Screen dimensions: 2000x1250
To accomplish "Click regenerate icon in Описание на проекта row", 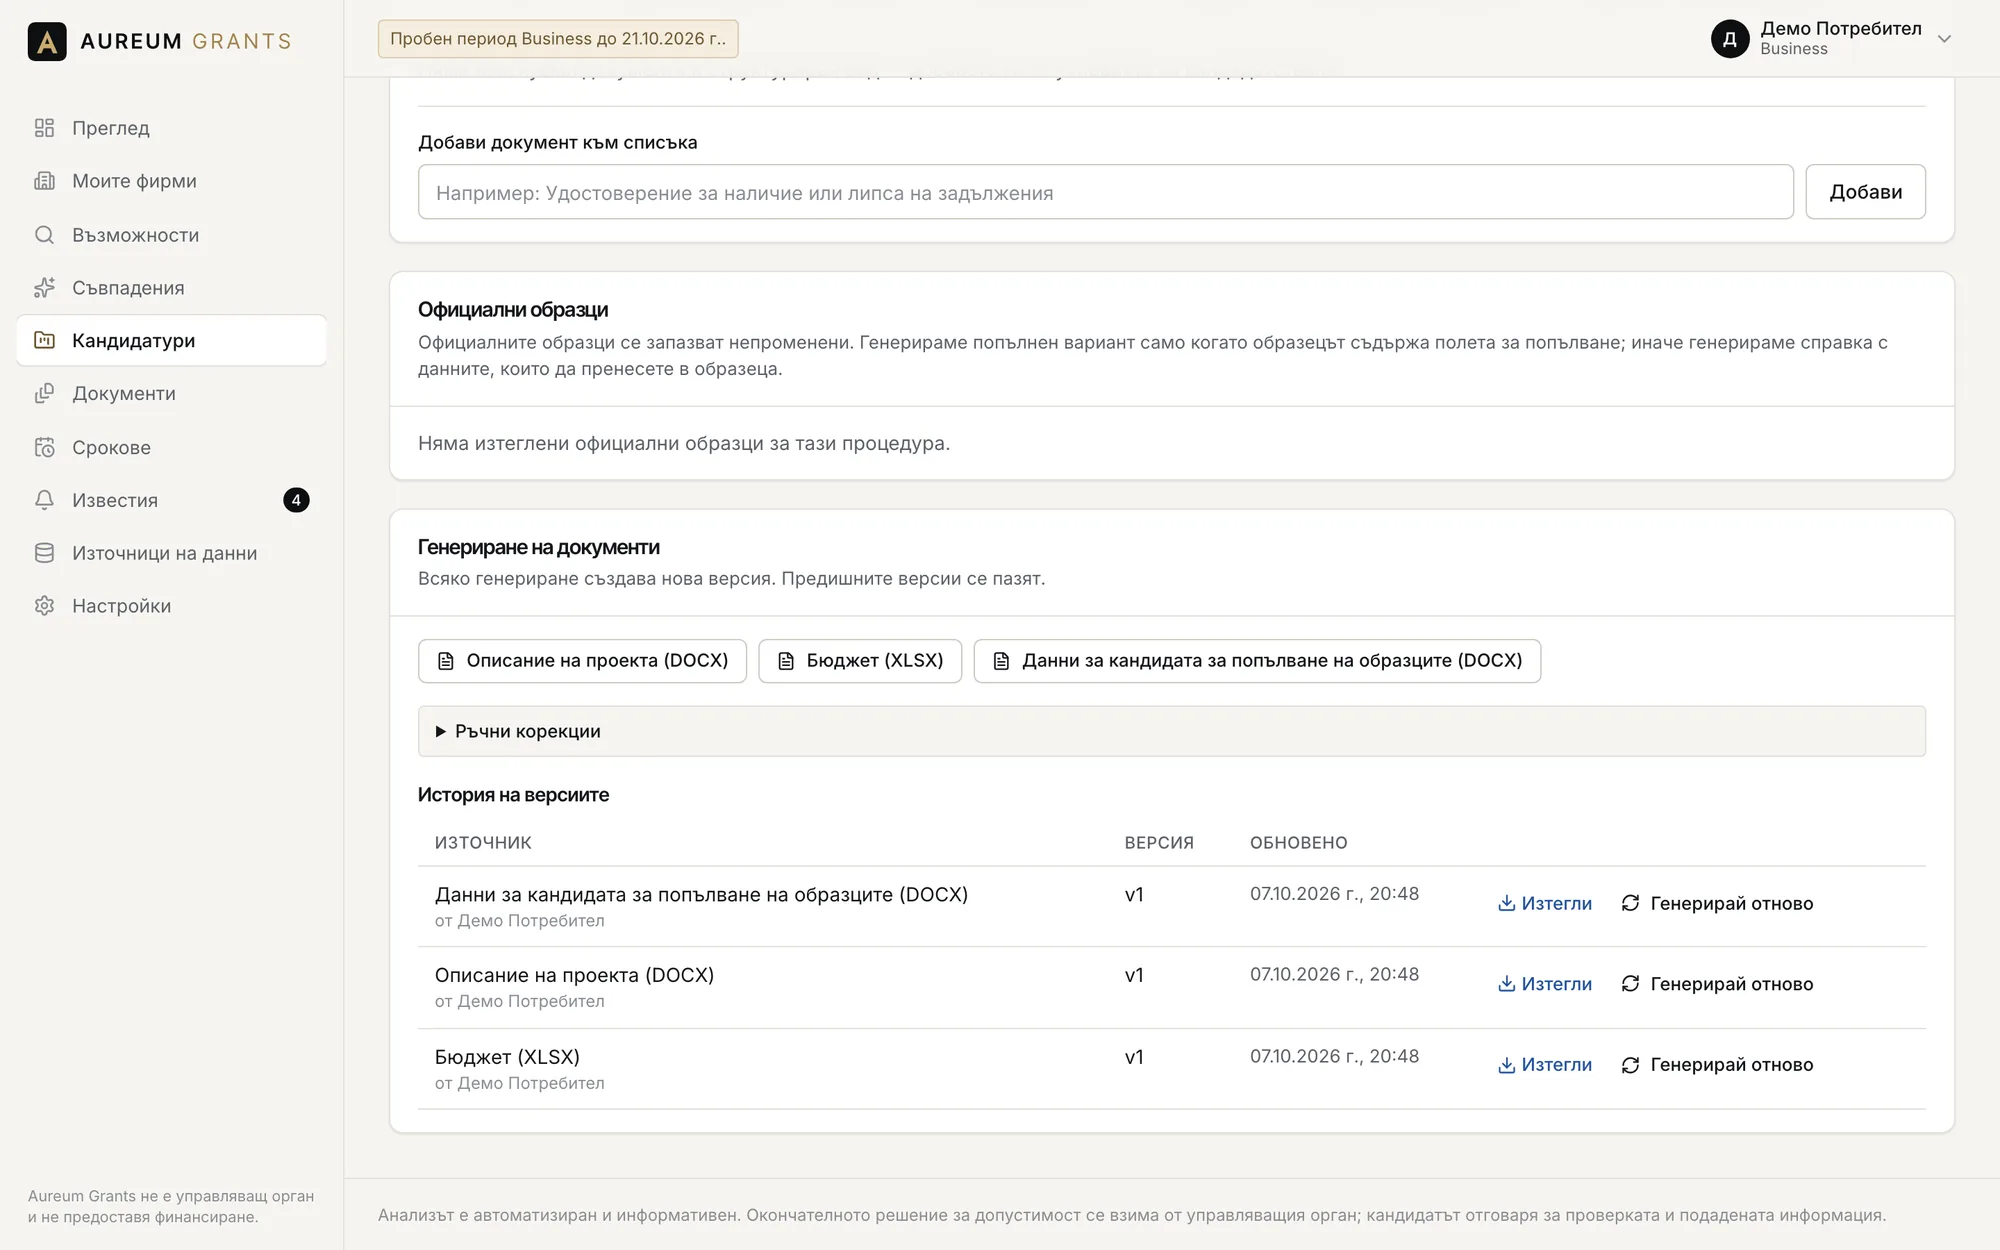I will coord(1630,984).
